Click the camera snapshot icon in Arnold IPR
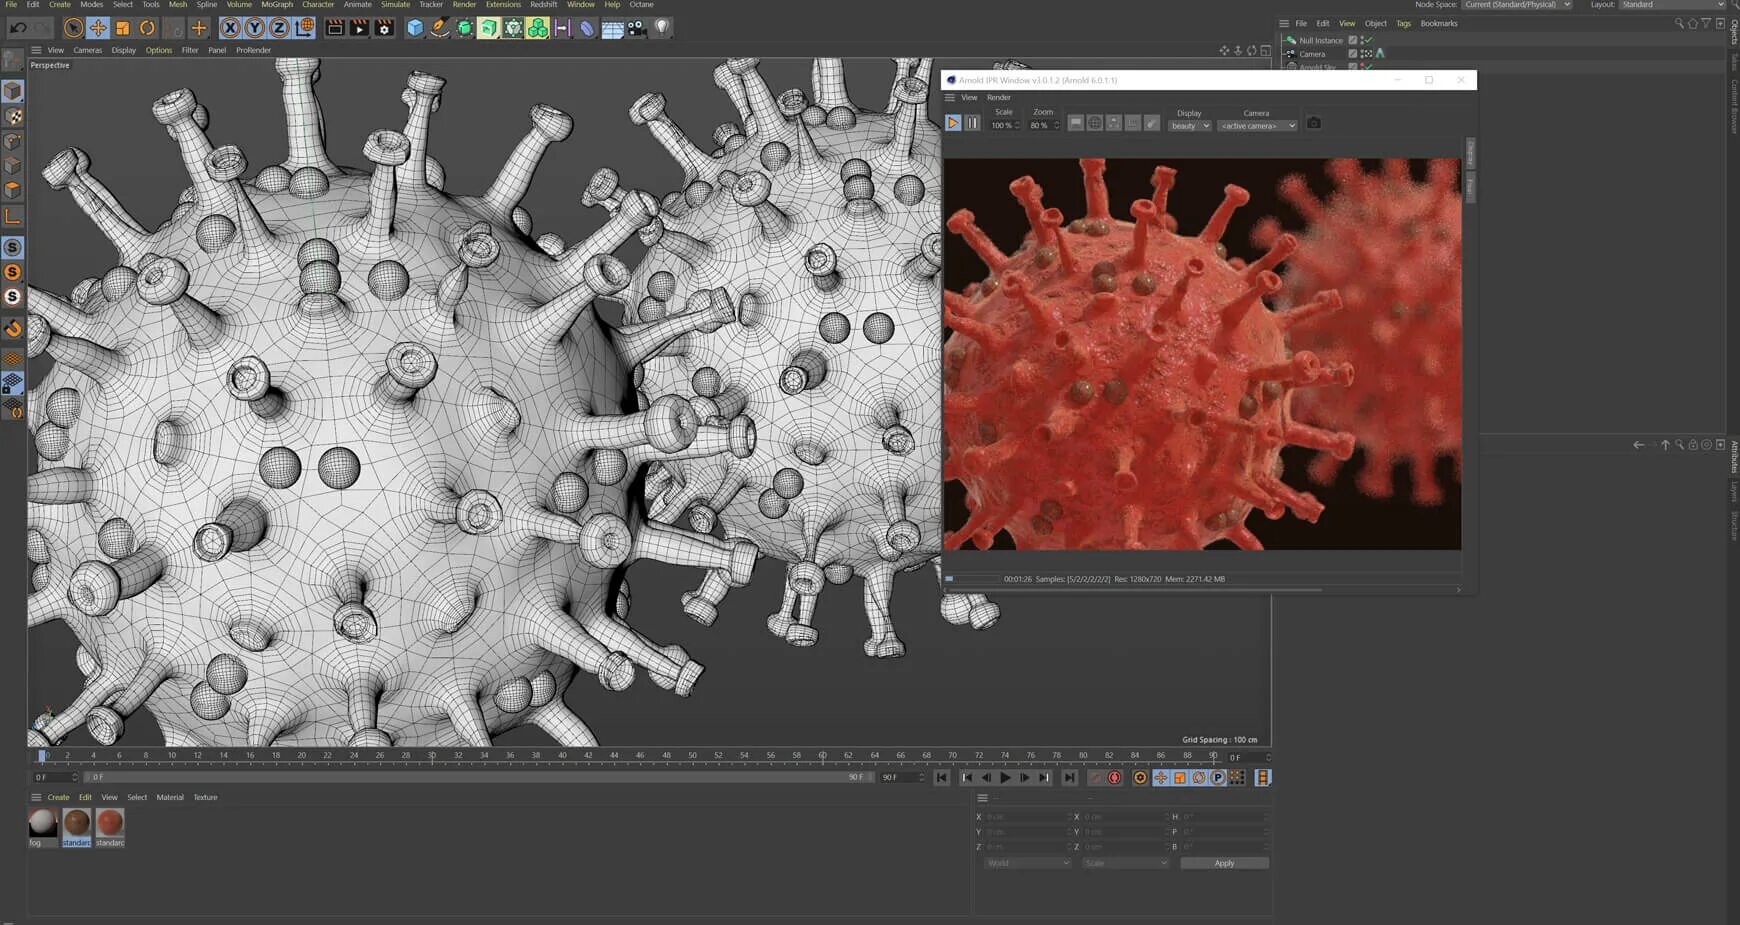Screen dimensions: 1740x925 click(x=1314, y=123)
